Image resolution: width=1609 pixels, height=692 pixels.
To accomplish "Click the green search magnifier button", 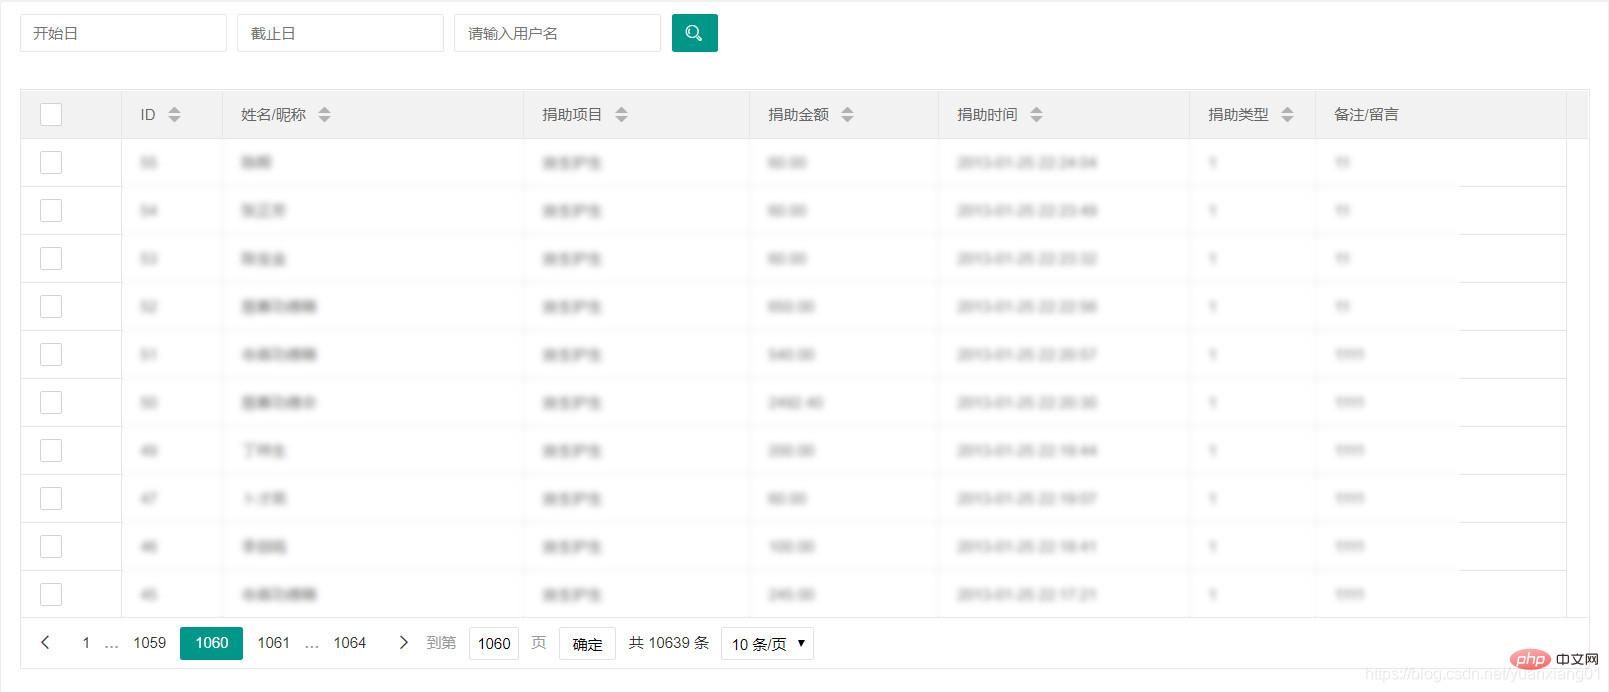I will click(694, 33).
